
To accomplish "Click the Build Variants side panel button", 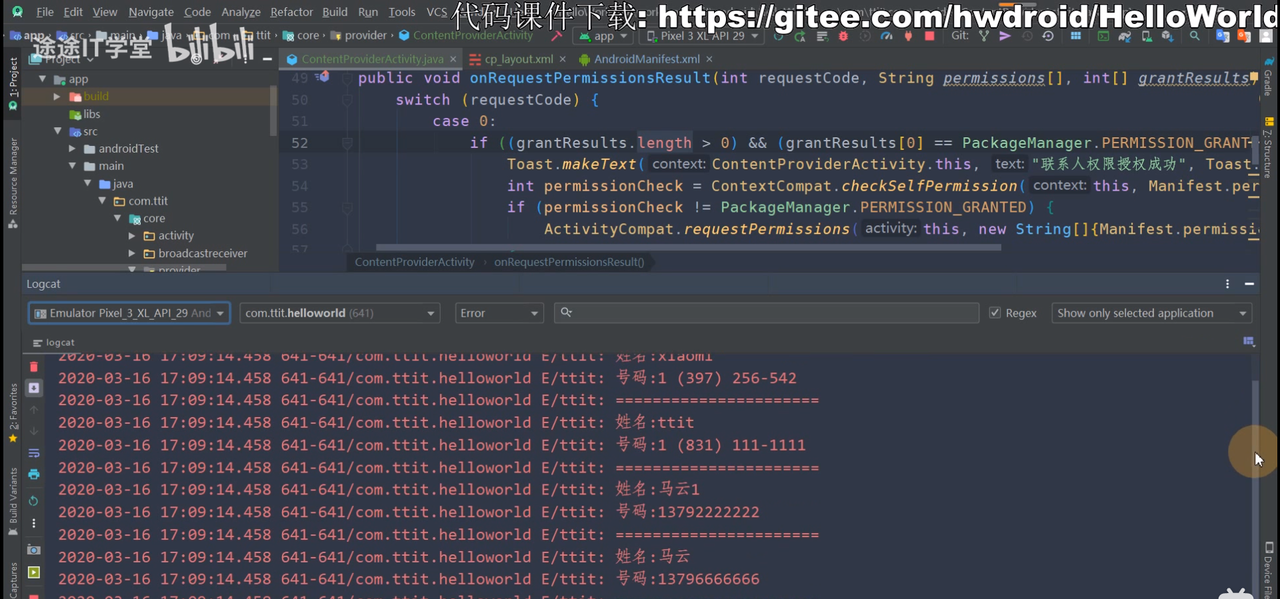I will point(13,497).
